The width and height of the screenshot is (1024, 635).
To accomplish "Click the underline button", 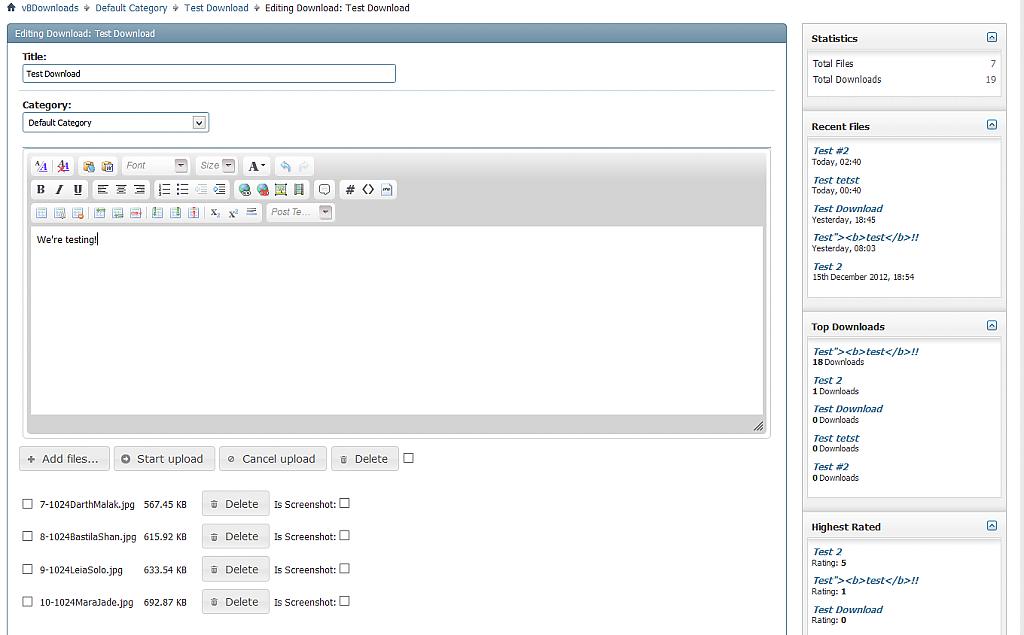I will point(78,189).
